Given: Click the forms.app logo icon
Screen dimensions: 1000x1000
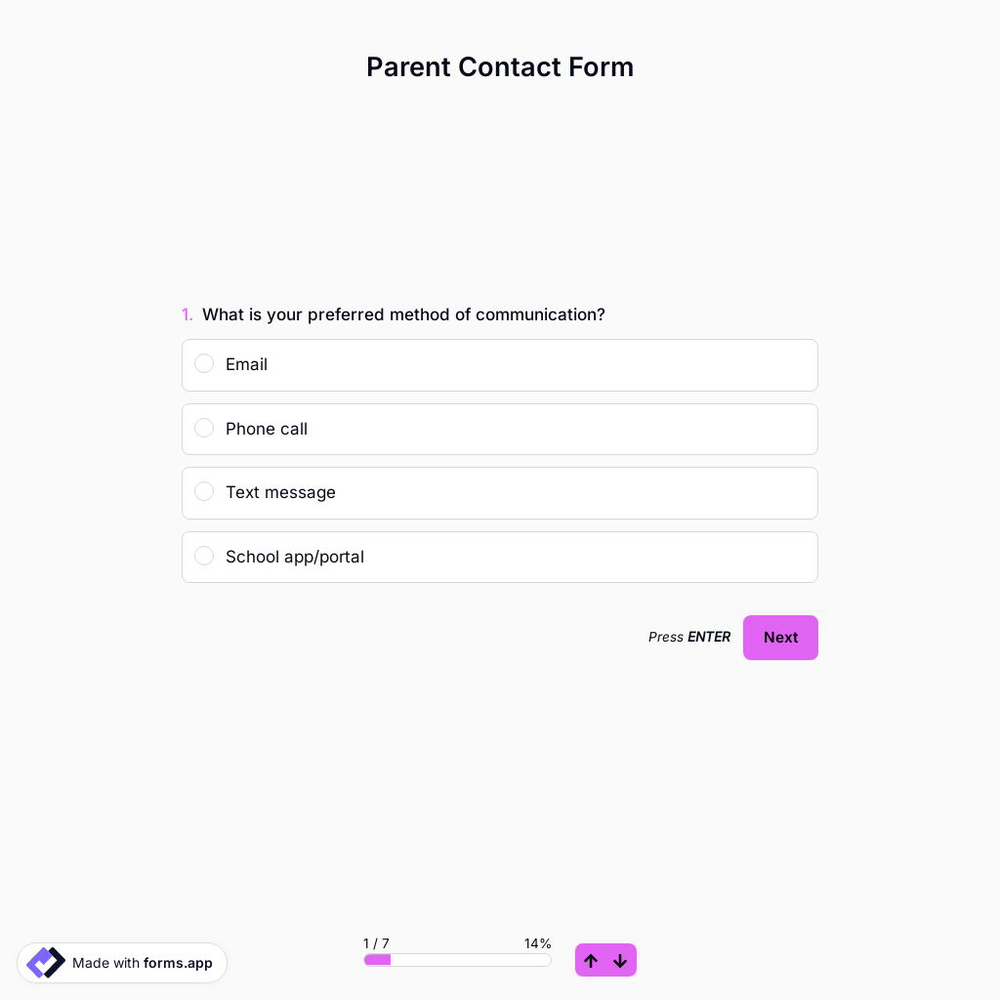Looking at the screenshot, I should (45, 962).
